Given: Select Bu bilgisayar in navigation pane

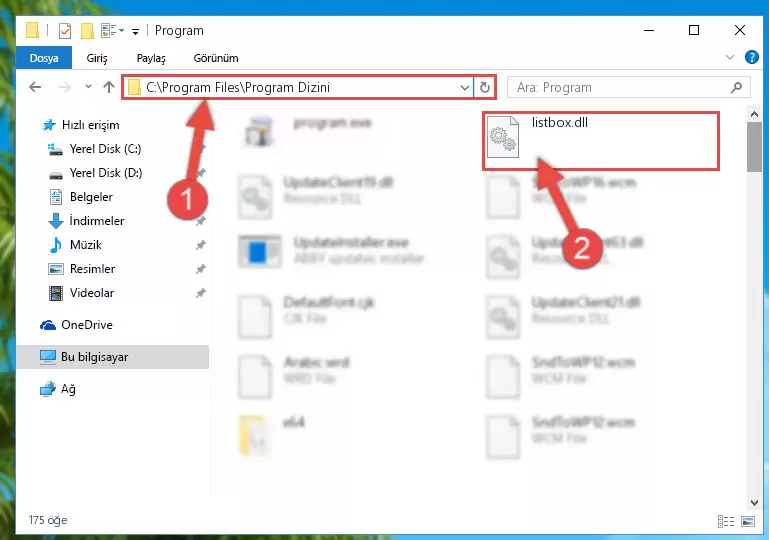Looking at the screenshot, I should [x=112, y=357].
